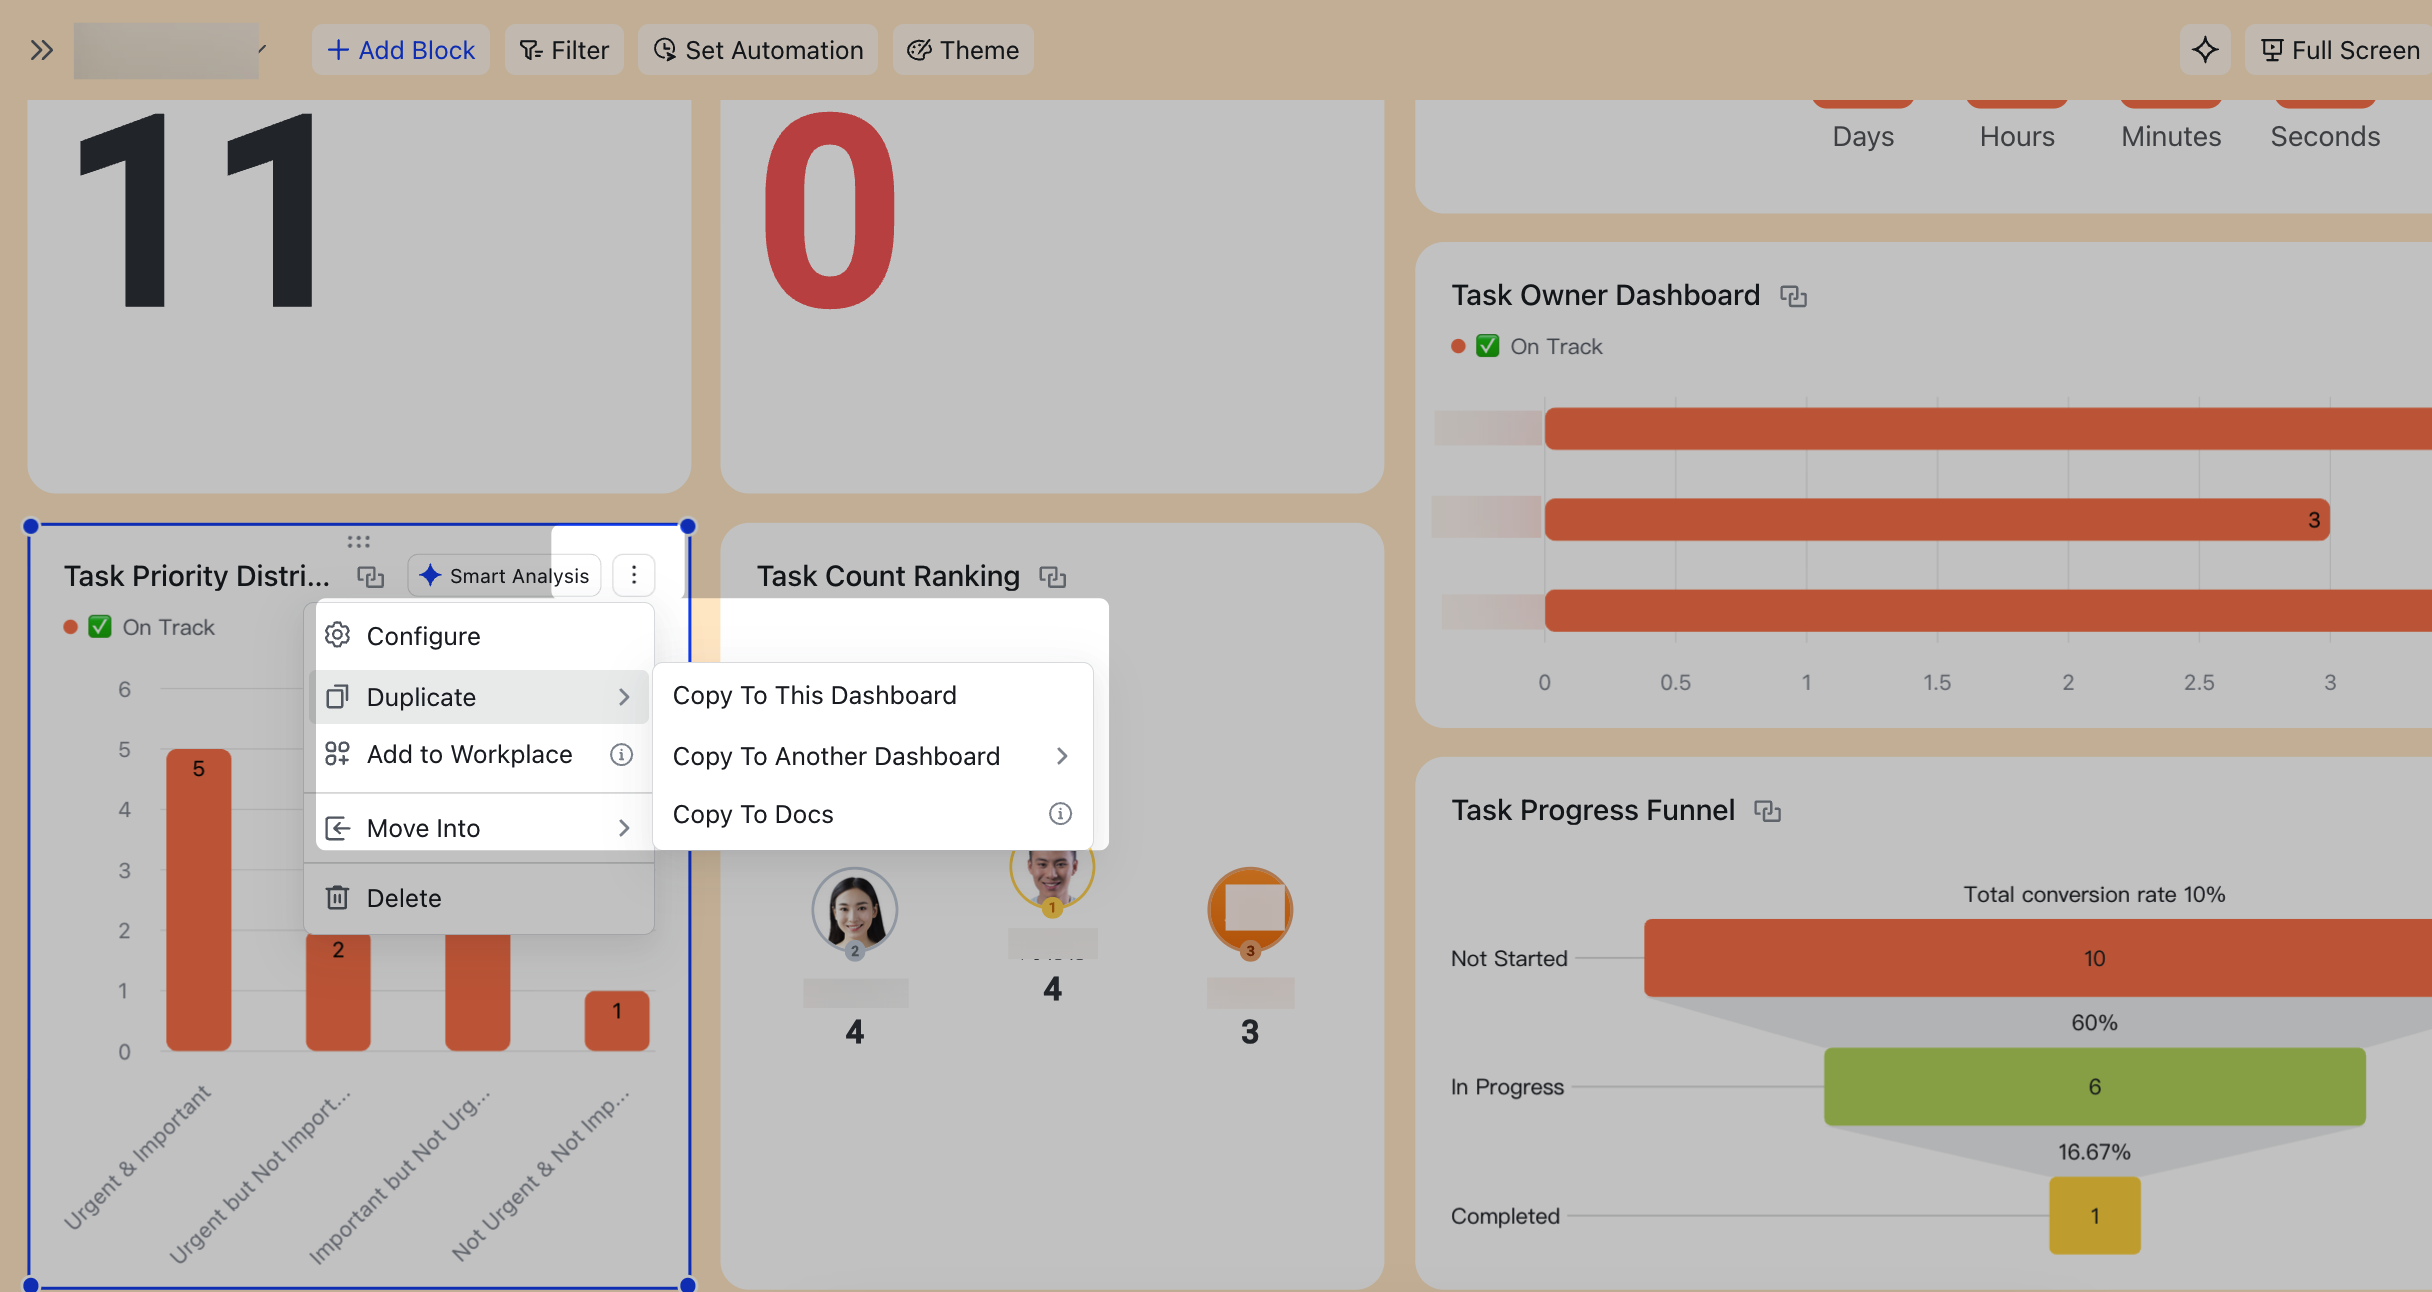Click the AI sparkle icon in top bar
2432x1292 pixels.
point(2205,50)
